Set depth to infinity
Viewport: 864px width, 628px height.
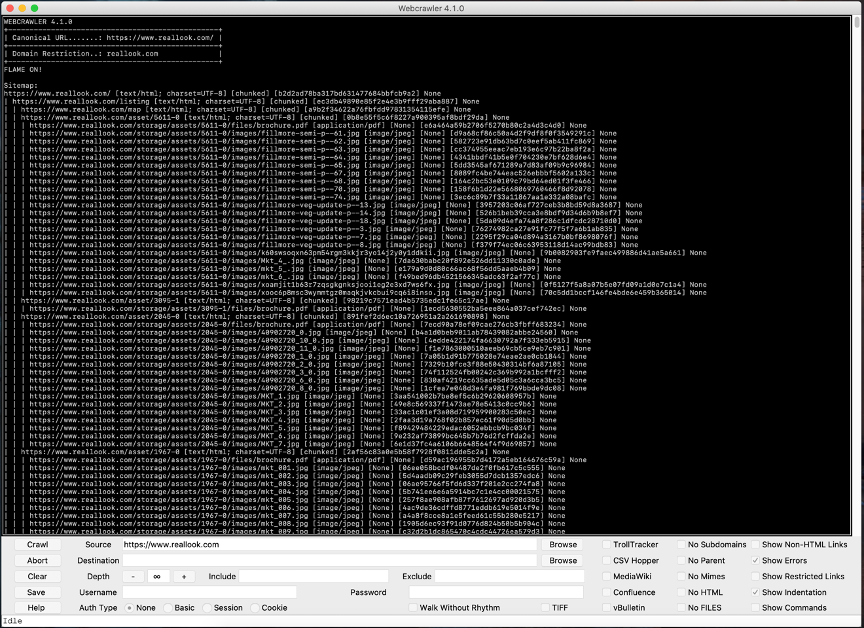[x=158, y=577]
